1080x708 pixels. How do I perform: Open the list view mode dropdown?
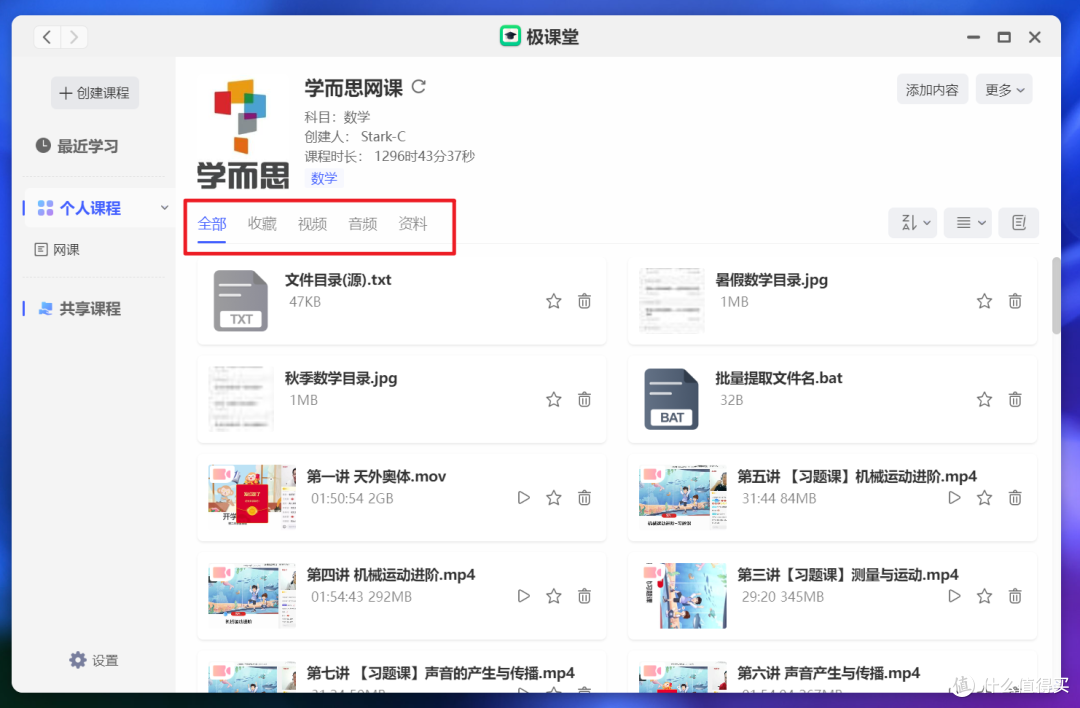pos(968,222)
